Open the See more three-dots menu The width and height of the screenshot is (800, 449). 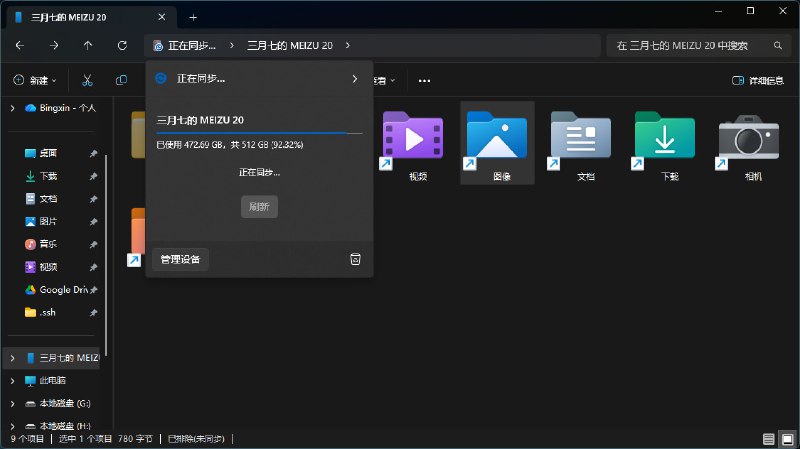click(424, 81)
